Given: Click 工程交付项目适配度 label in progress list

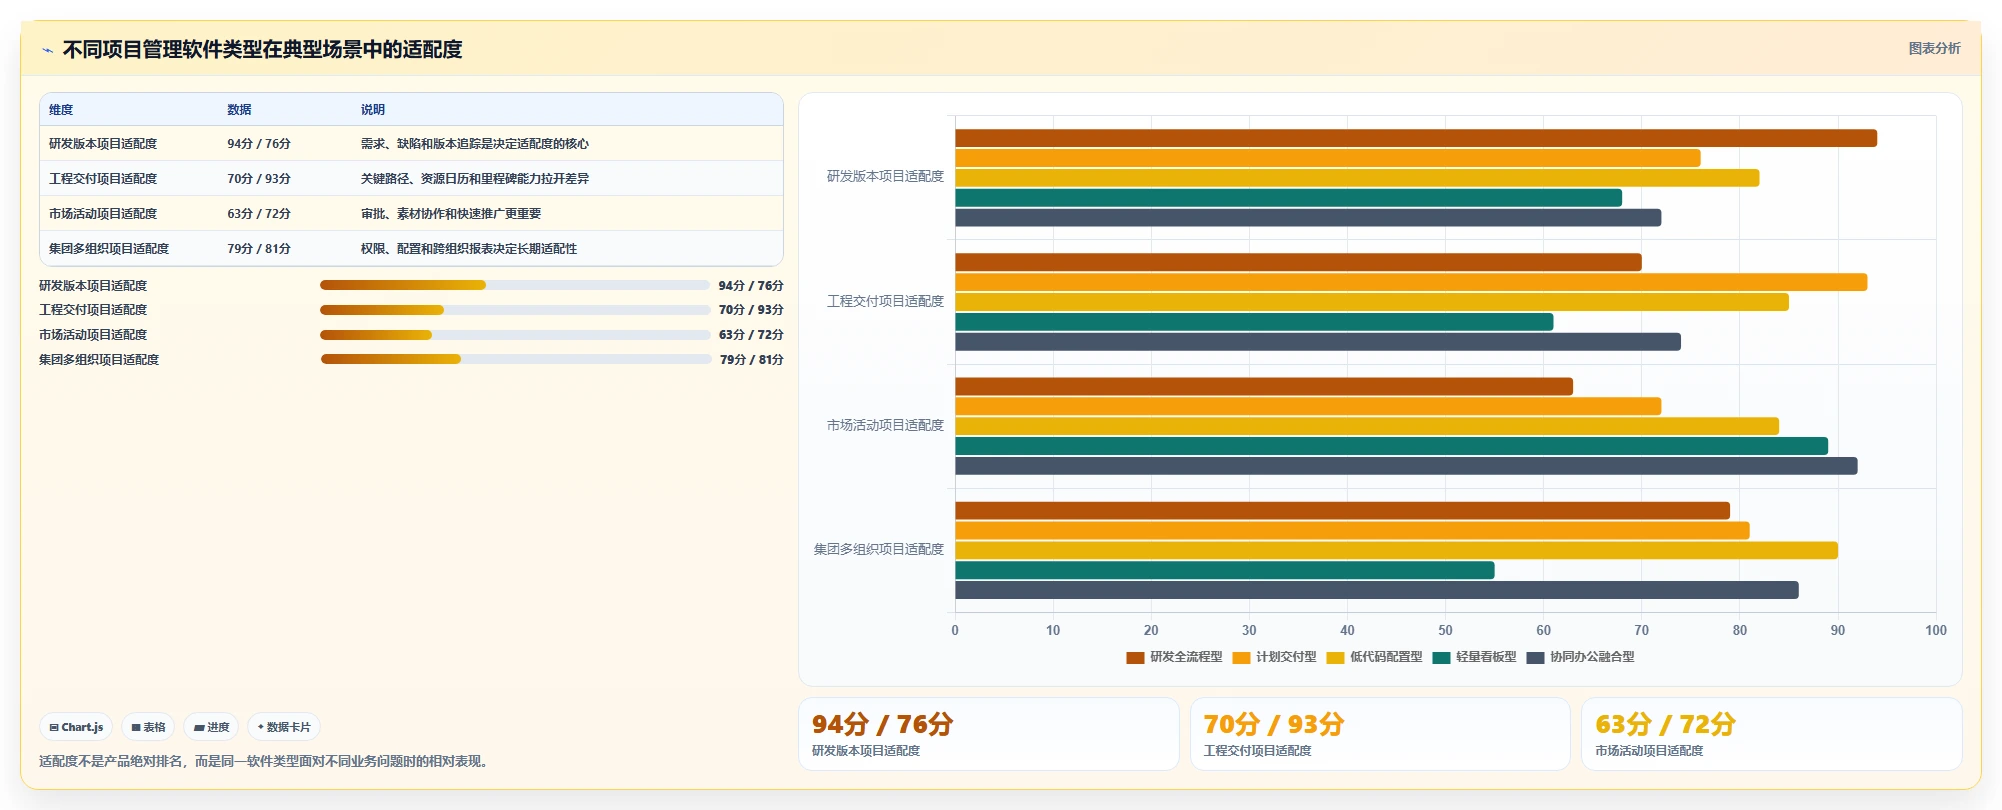Looking at the screenshot, I should (93, 310).
